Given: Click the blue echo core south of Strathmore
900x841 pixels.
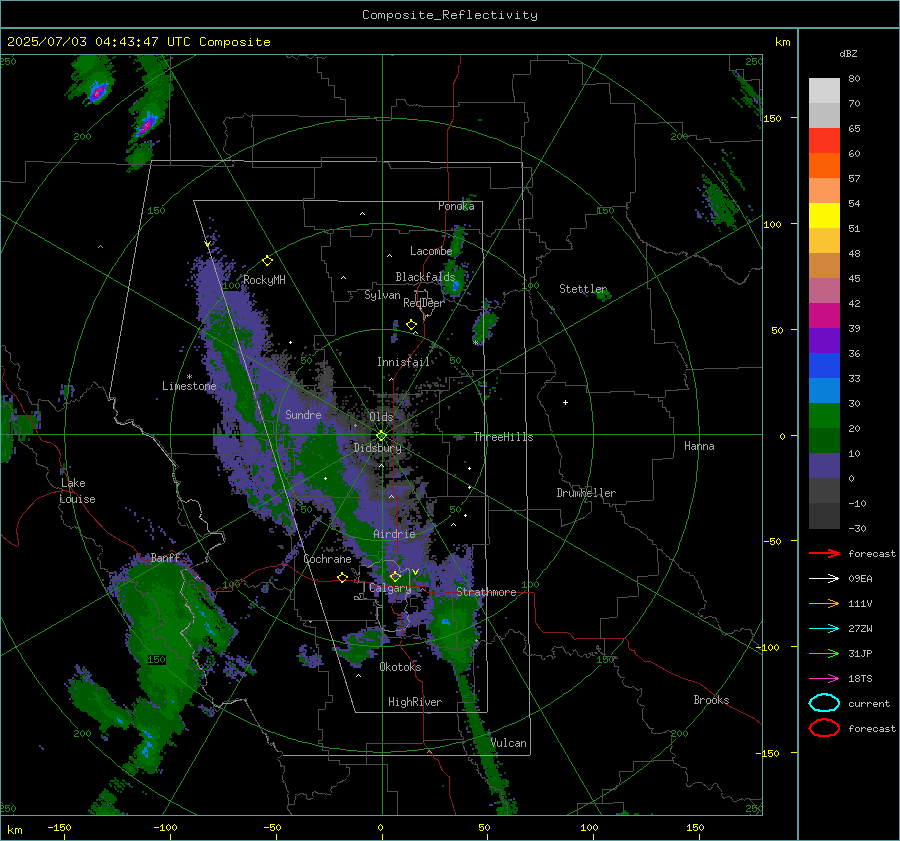Looking at the screenshot, I should pyautogui.click(x=446, y=622).
